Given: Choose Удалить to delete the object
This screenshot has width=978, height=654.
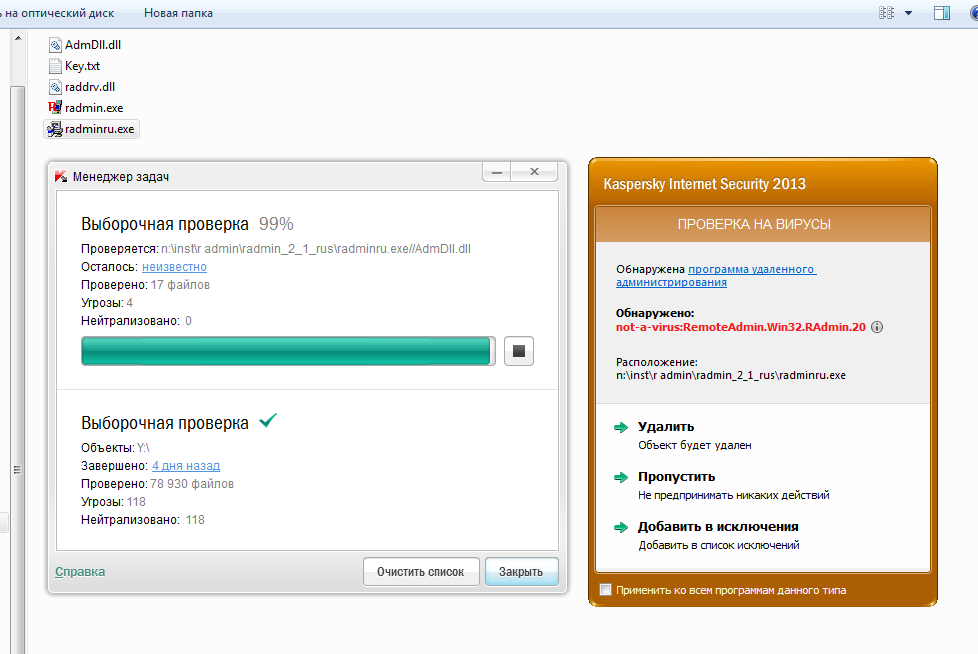Looking at the screenshot, I should click(666, 427).
